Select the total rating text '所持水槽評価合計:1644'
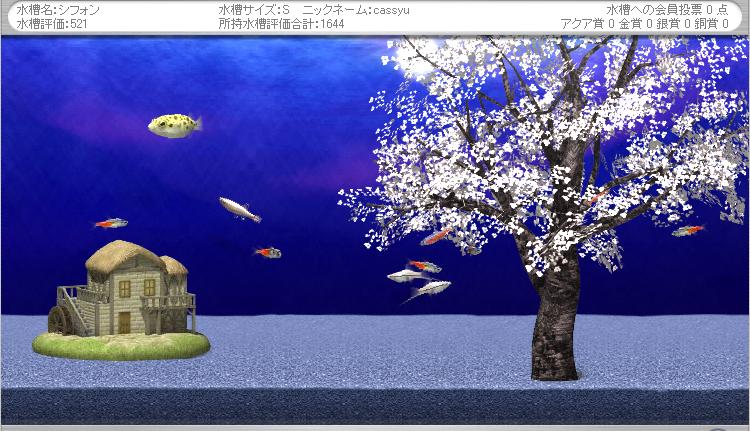This screenshot has height=431, width=750. (281, 23)
